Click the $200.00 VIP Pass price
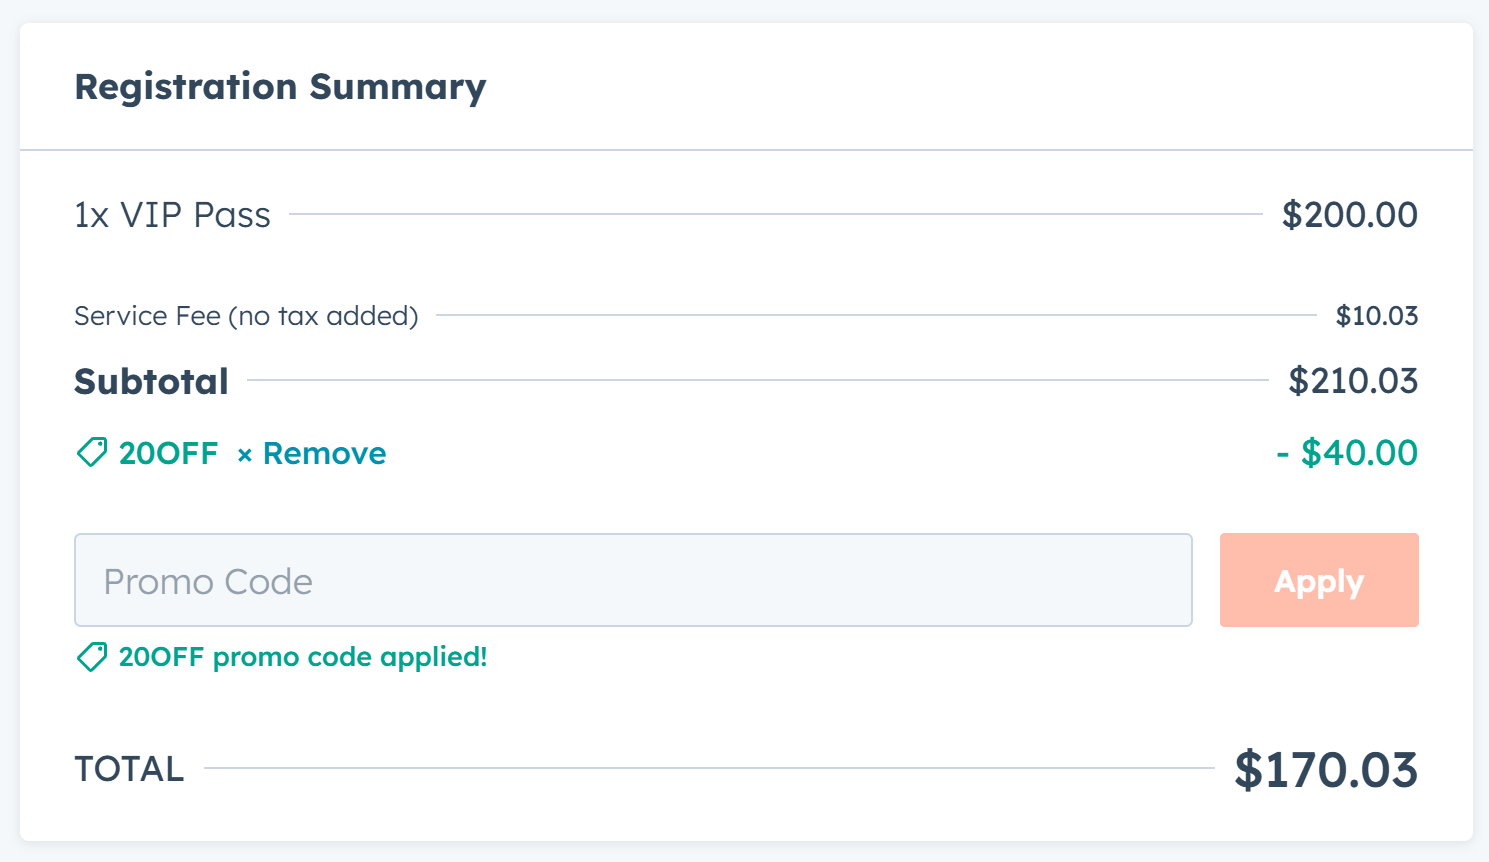 (x=1350, y=215)
